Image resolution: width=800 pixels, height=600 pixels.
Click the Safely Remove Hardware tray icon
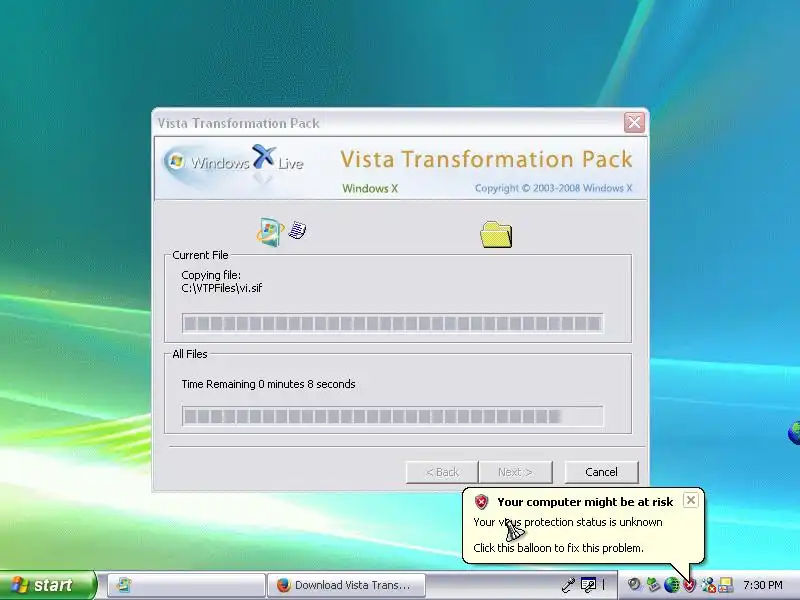point(653,585)
